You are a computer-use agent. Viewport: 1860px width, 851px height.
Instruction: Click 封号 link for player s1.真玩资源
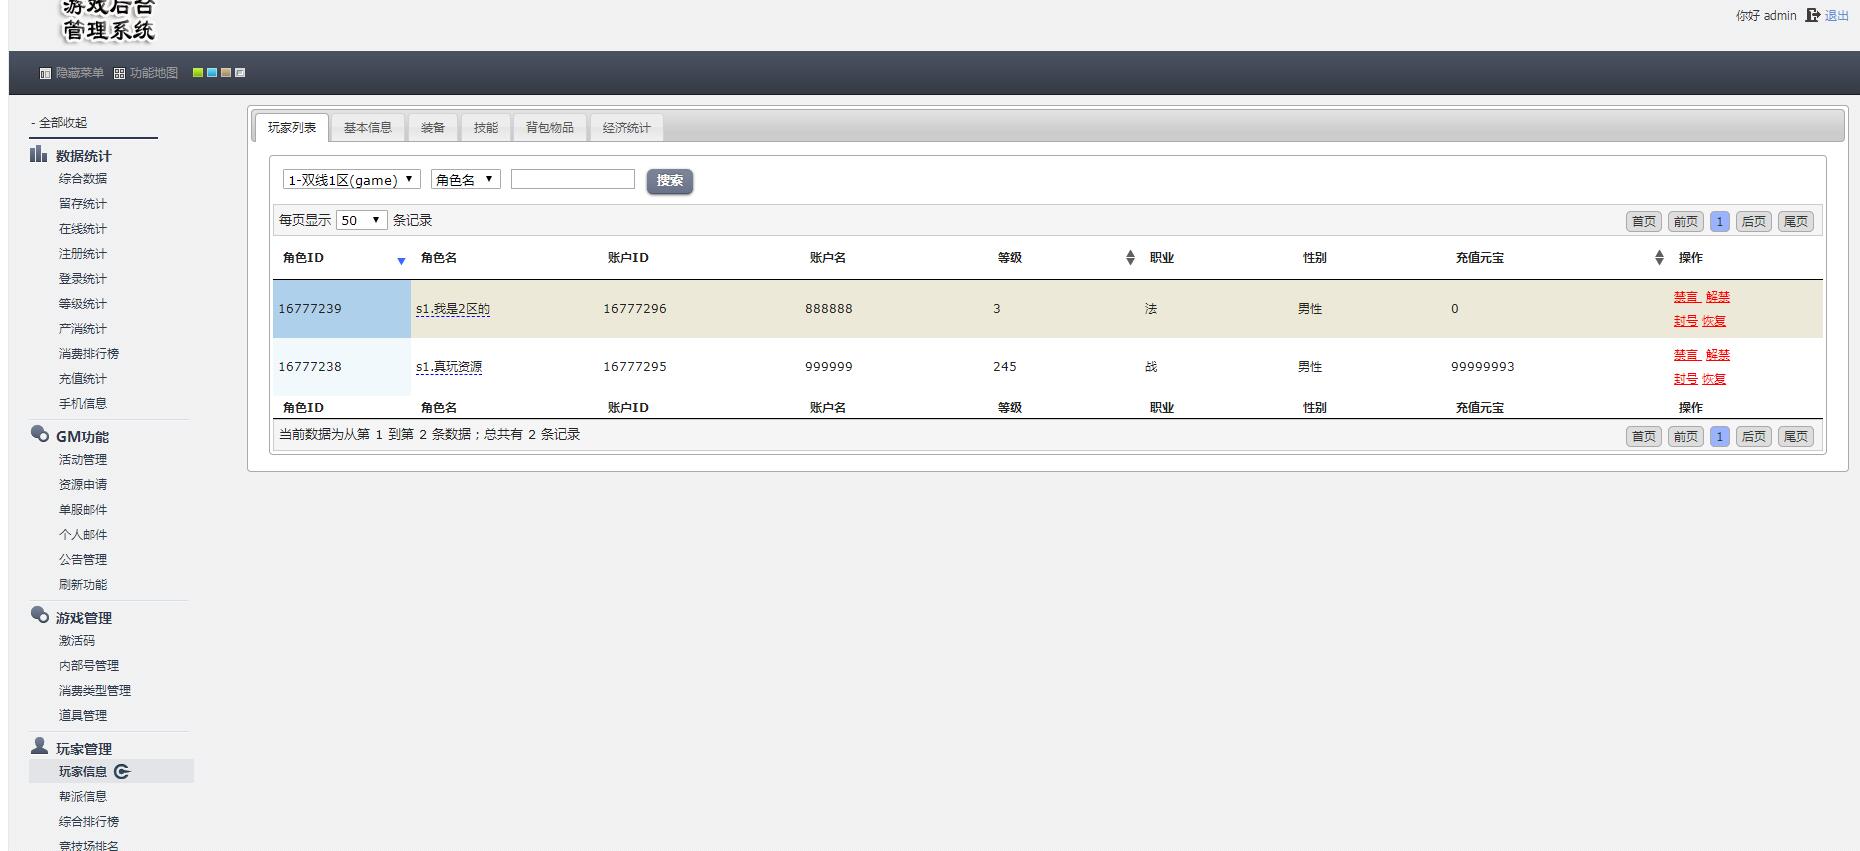pos(1685,379)
